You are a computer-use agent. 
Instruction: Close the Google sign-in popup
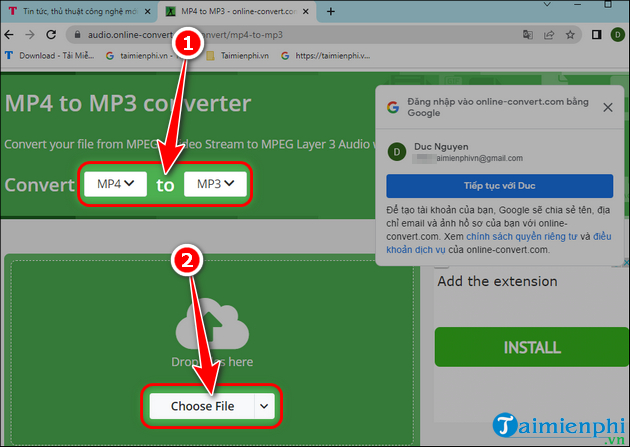coord(608,107)
